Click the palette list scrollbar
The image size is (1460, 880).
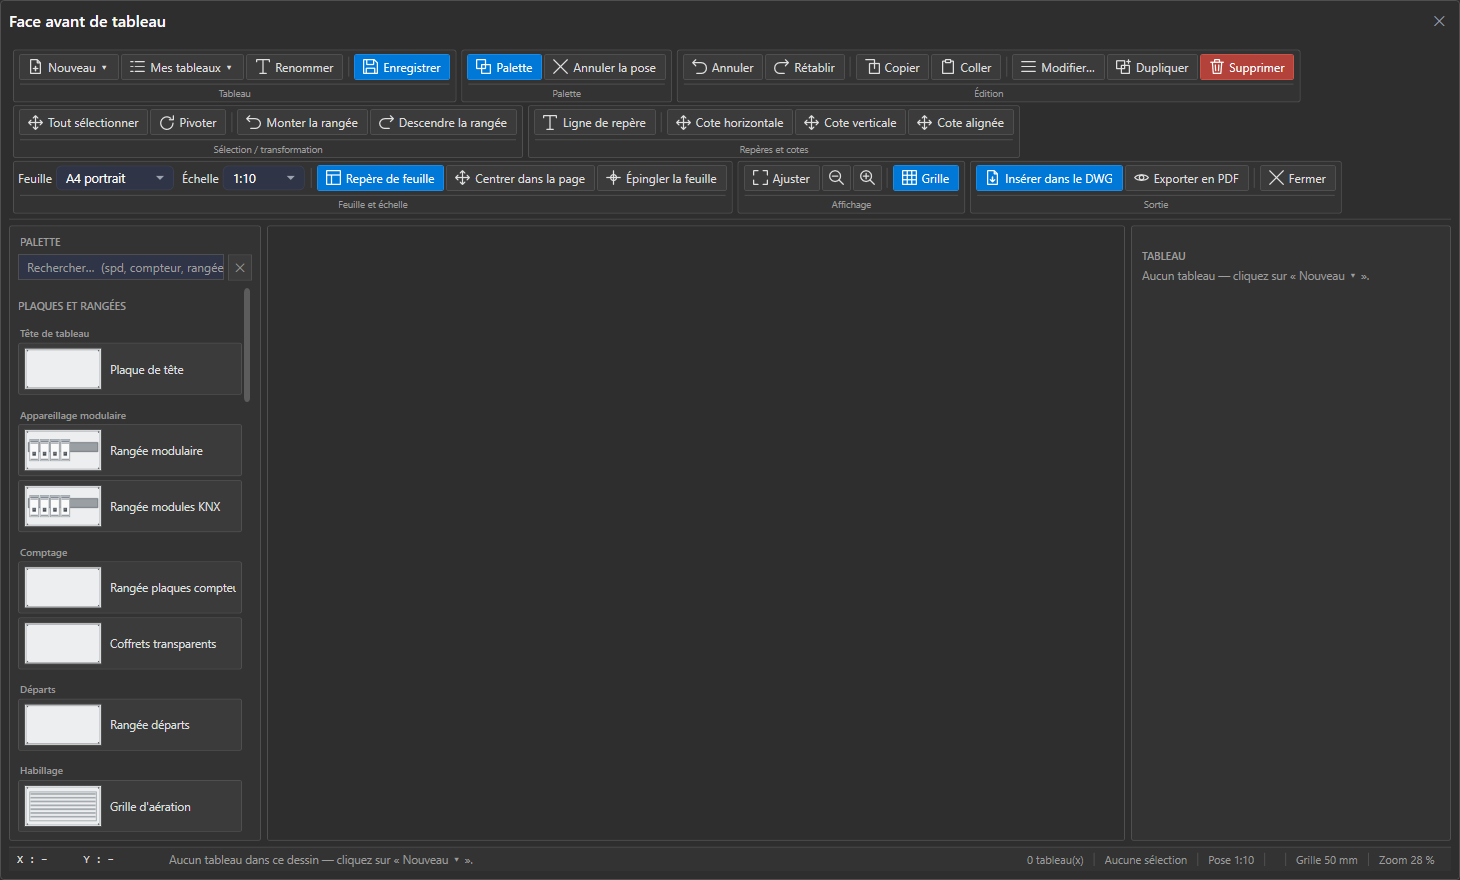247,345
